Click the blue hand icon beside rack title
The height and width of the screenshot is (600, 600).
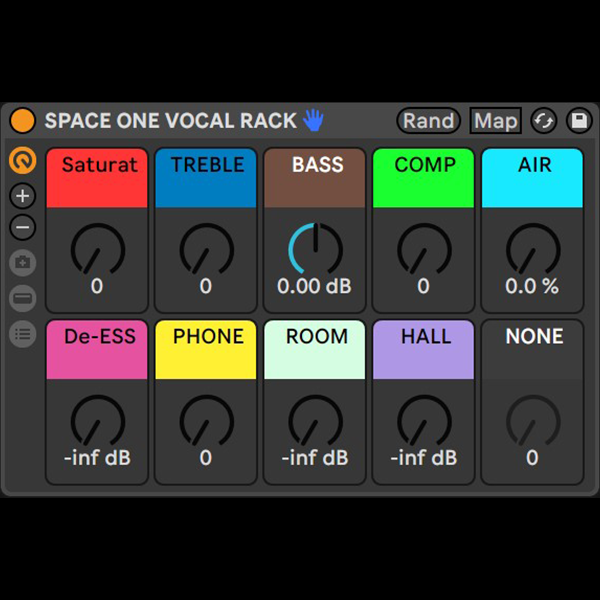click(313, 120)
